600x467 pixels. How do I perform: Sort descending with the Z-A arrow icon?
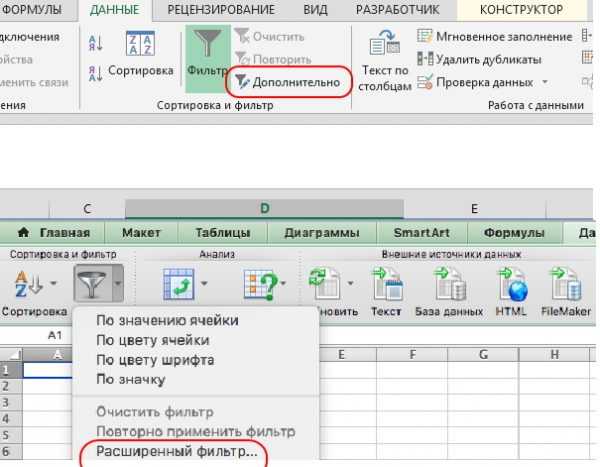[x=96, y=71]
